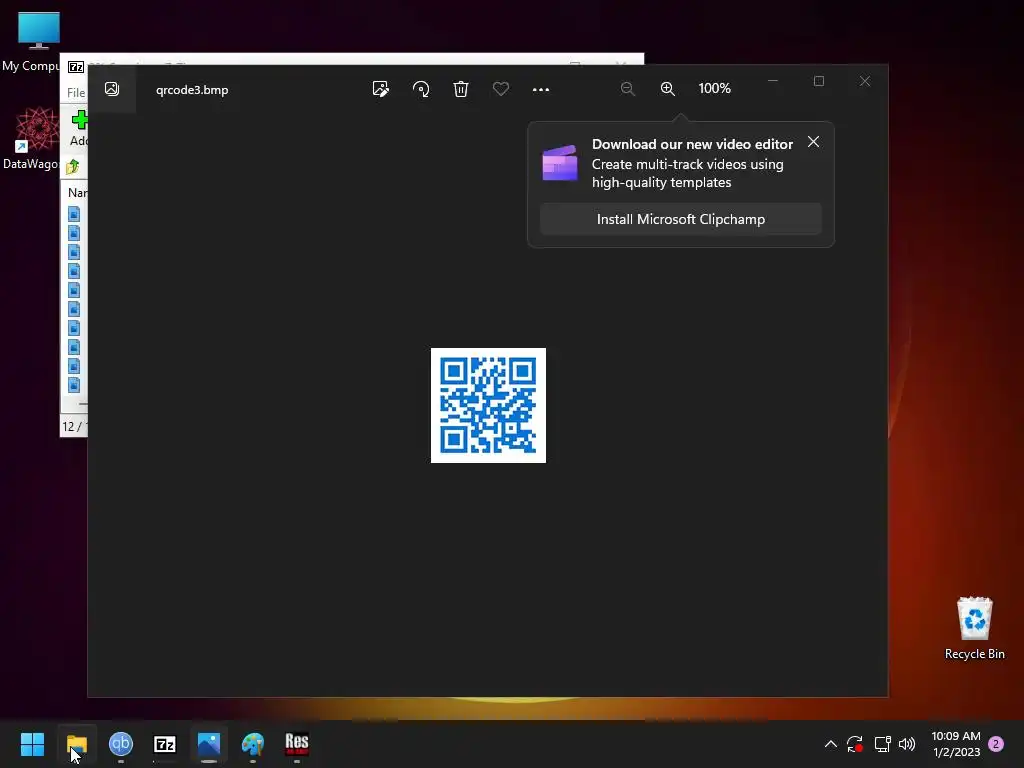
Task: Select the last file icon in 7-Zip list
Action: pyautogui.click(x=74, y=384)
